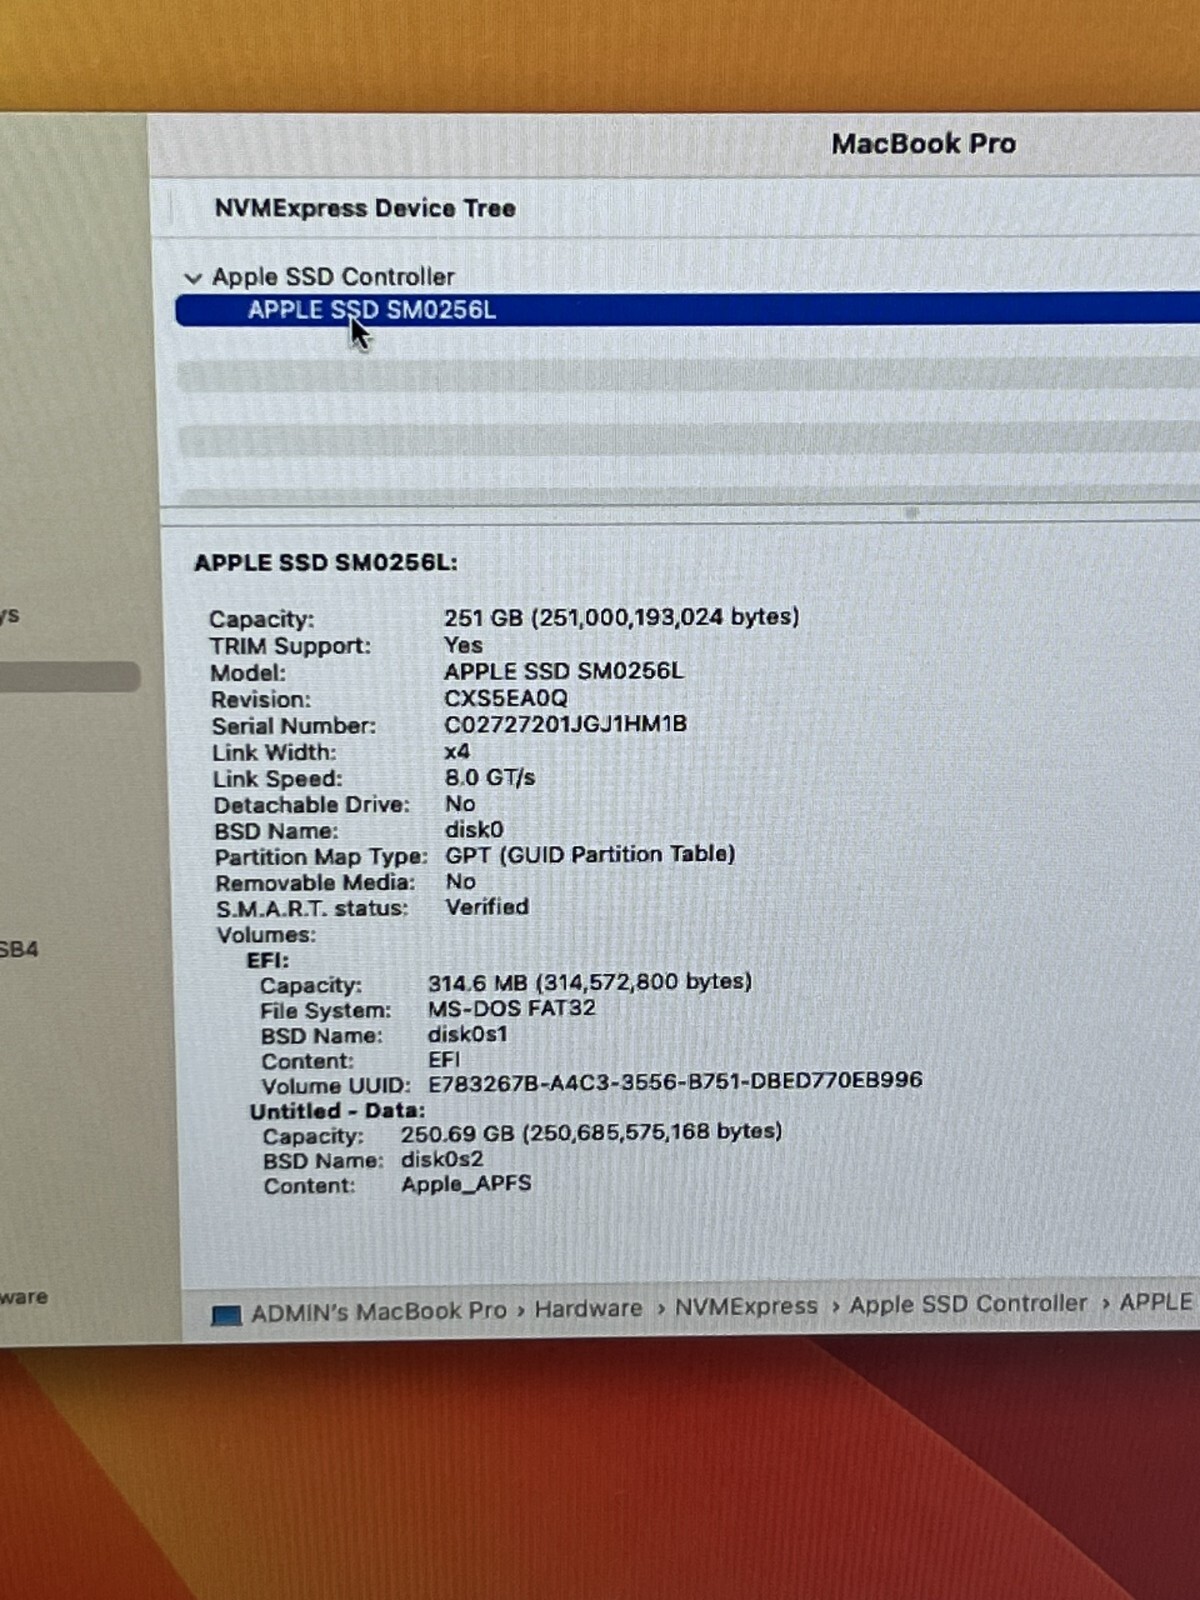Click Link Speed value 8.0 GT/s
Screen dimensions: 1200x1600
[489, 778]
